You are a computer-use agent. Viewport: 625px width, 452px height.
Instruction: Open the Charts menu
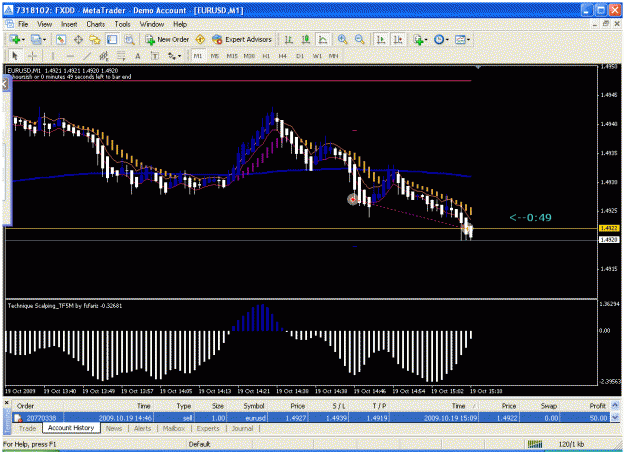96,24
